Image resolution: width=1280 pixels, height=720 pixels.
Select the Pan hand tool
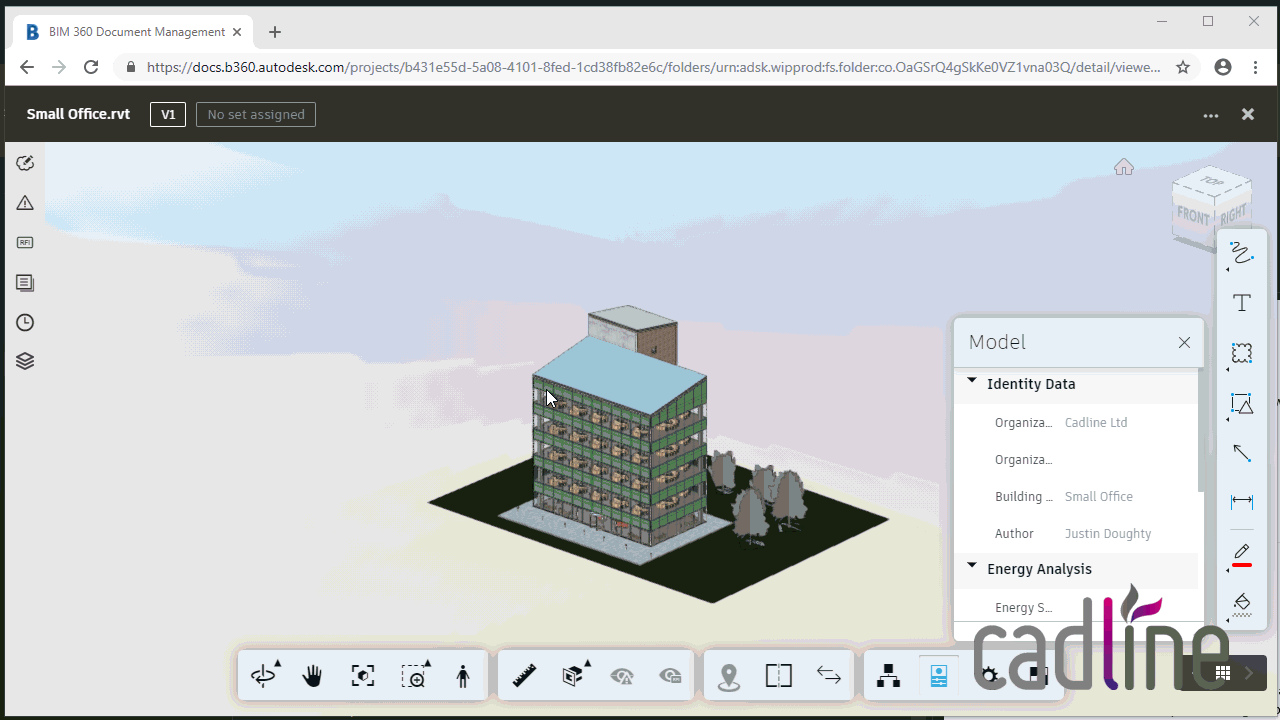(x=313, y=676)
